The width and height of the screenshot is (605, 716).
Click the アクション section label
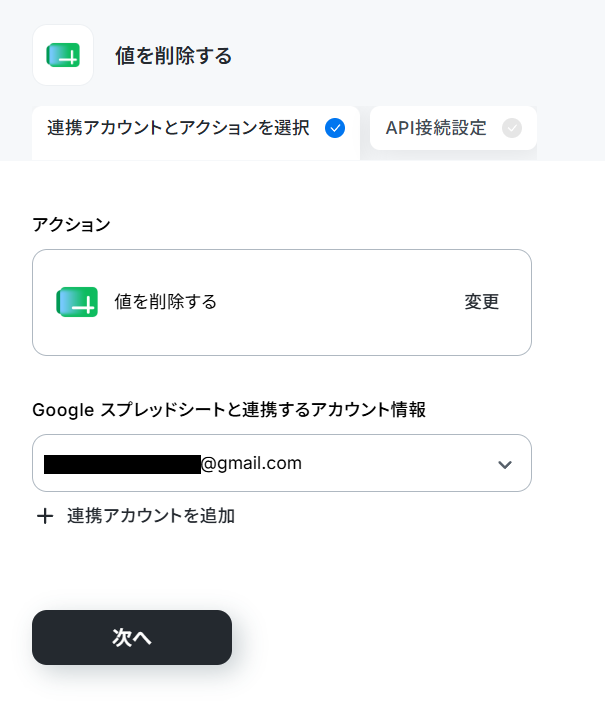coord(71,225)
